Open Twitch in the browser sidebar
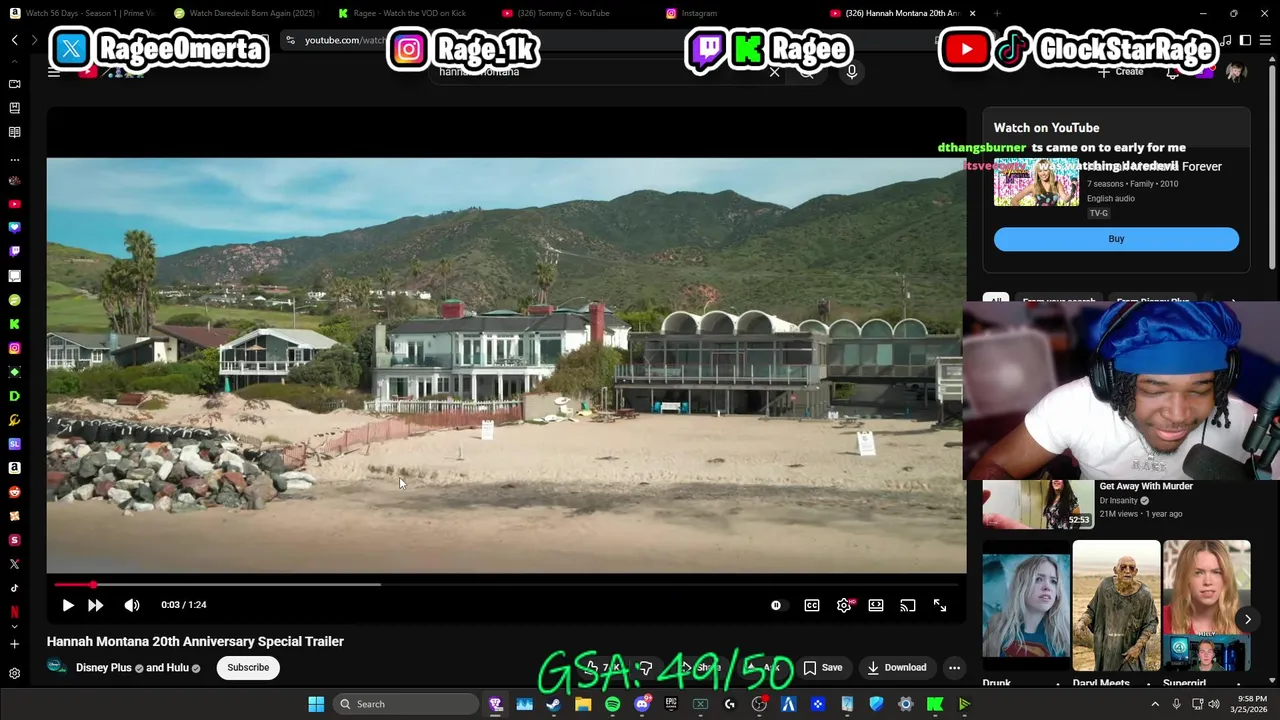The width and height of the screenshot is (1280, 720). click(14, 252)
